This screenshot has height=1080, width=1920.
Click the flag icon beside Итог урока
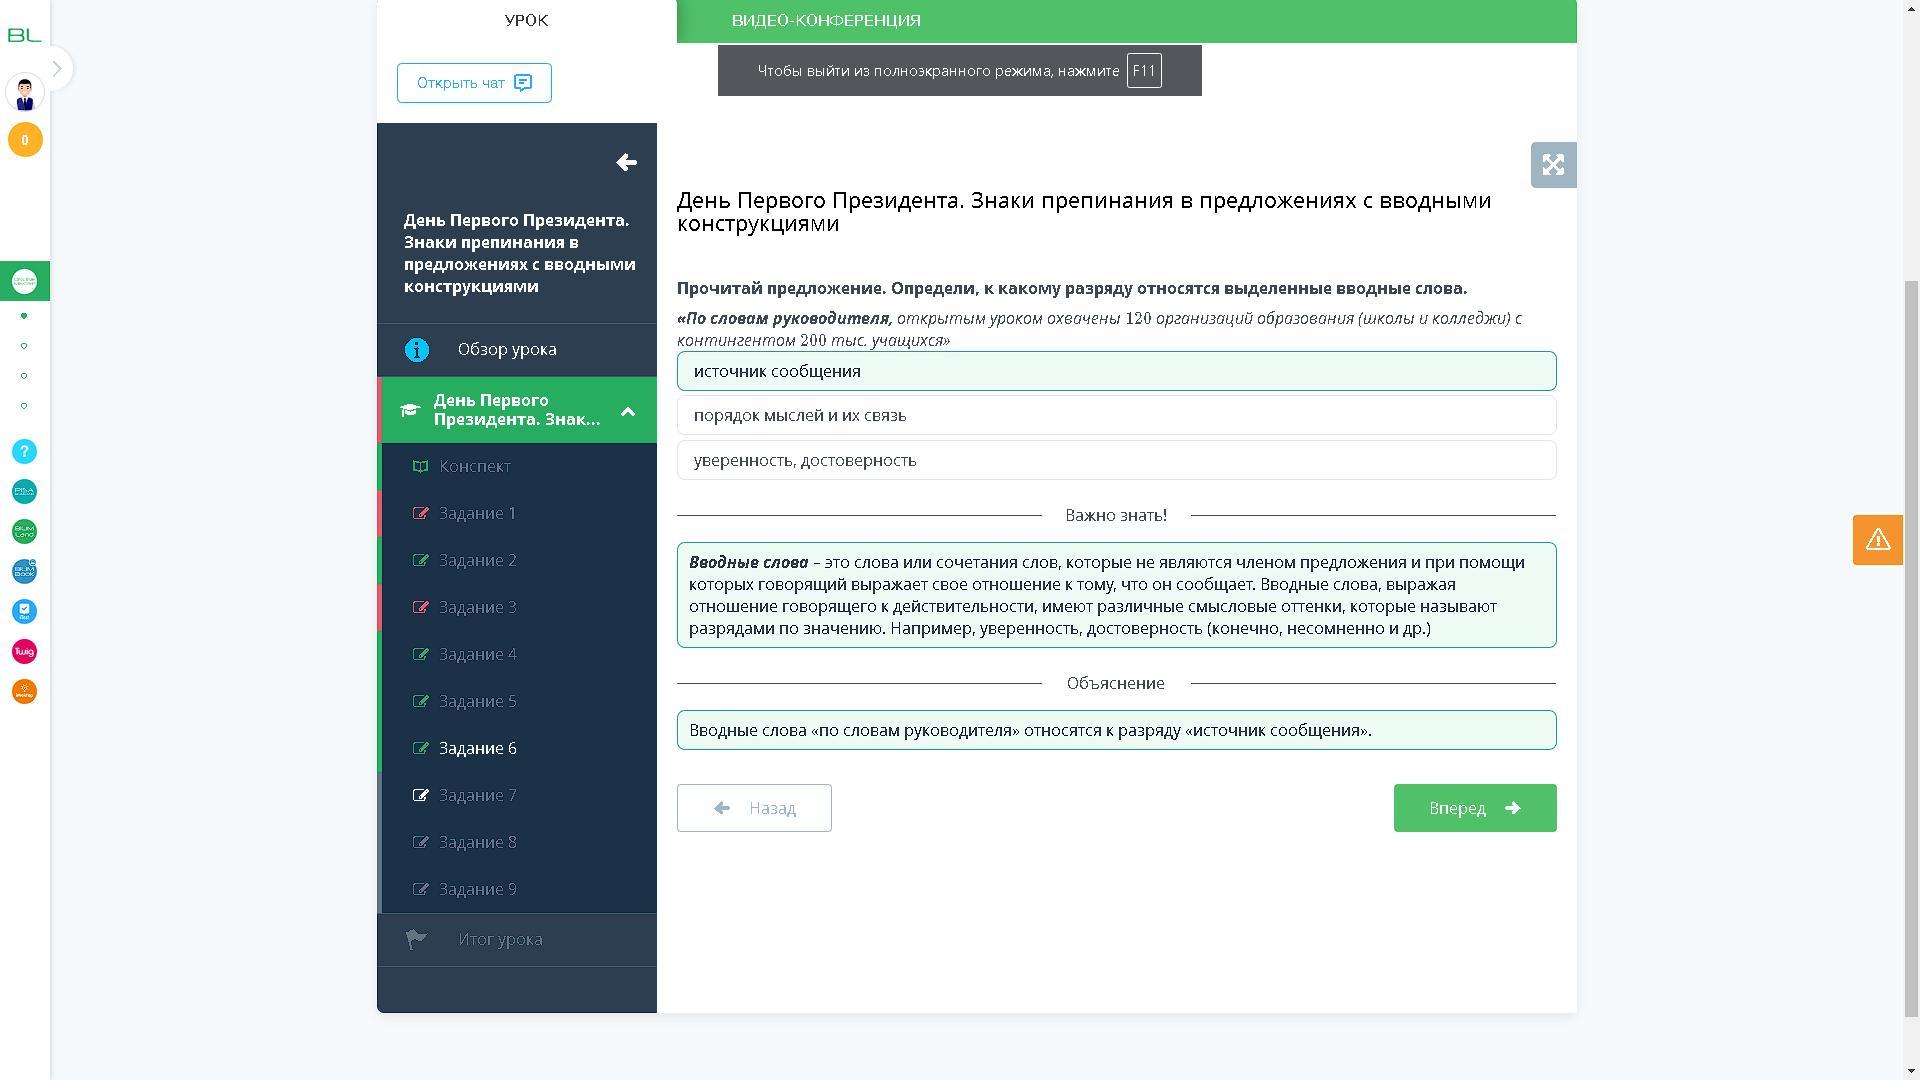pyautogui.click(x=416, y=940)
